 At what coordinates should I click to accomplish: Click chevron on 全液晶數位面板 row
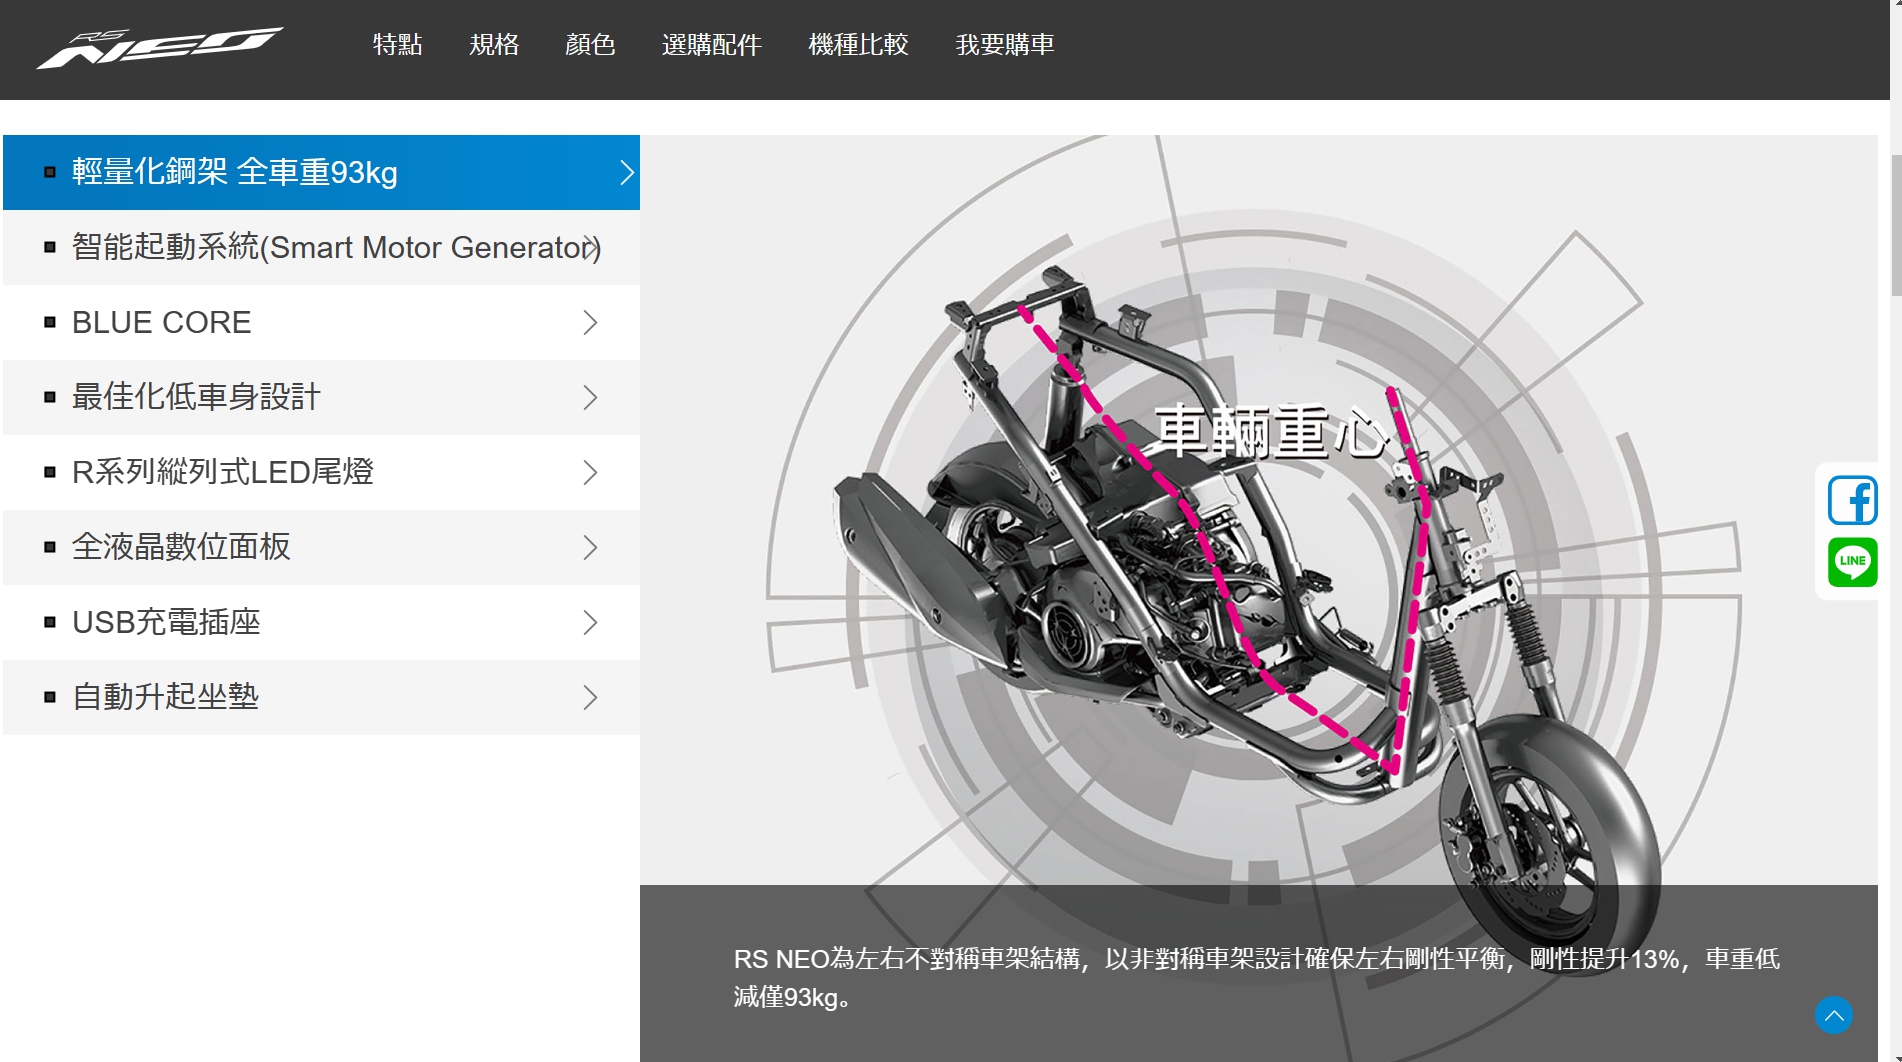click(591, 547)
